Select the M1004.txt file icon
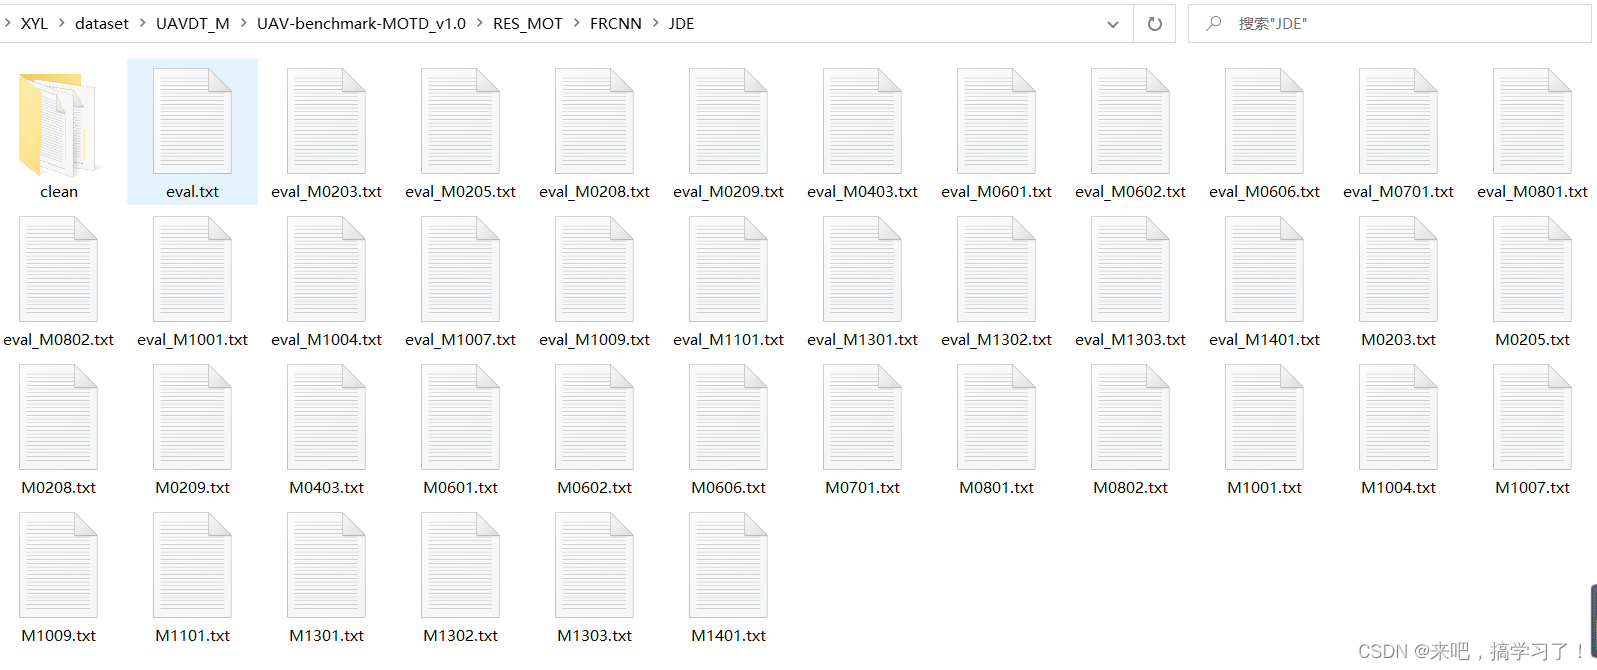 click(x=1398, y=417)
